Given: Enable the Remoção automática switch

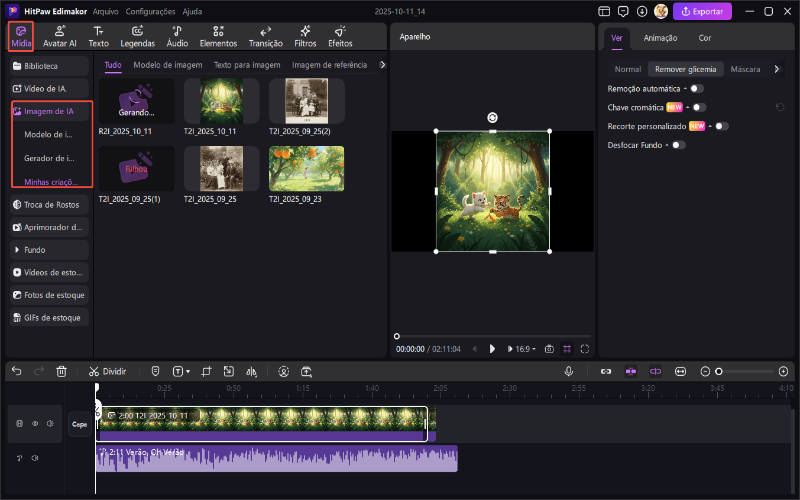Looking at the screenshot, I should point(697,89).
